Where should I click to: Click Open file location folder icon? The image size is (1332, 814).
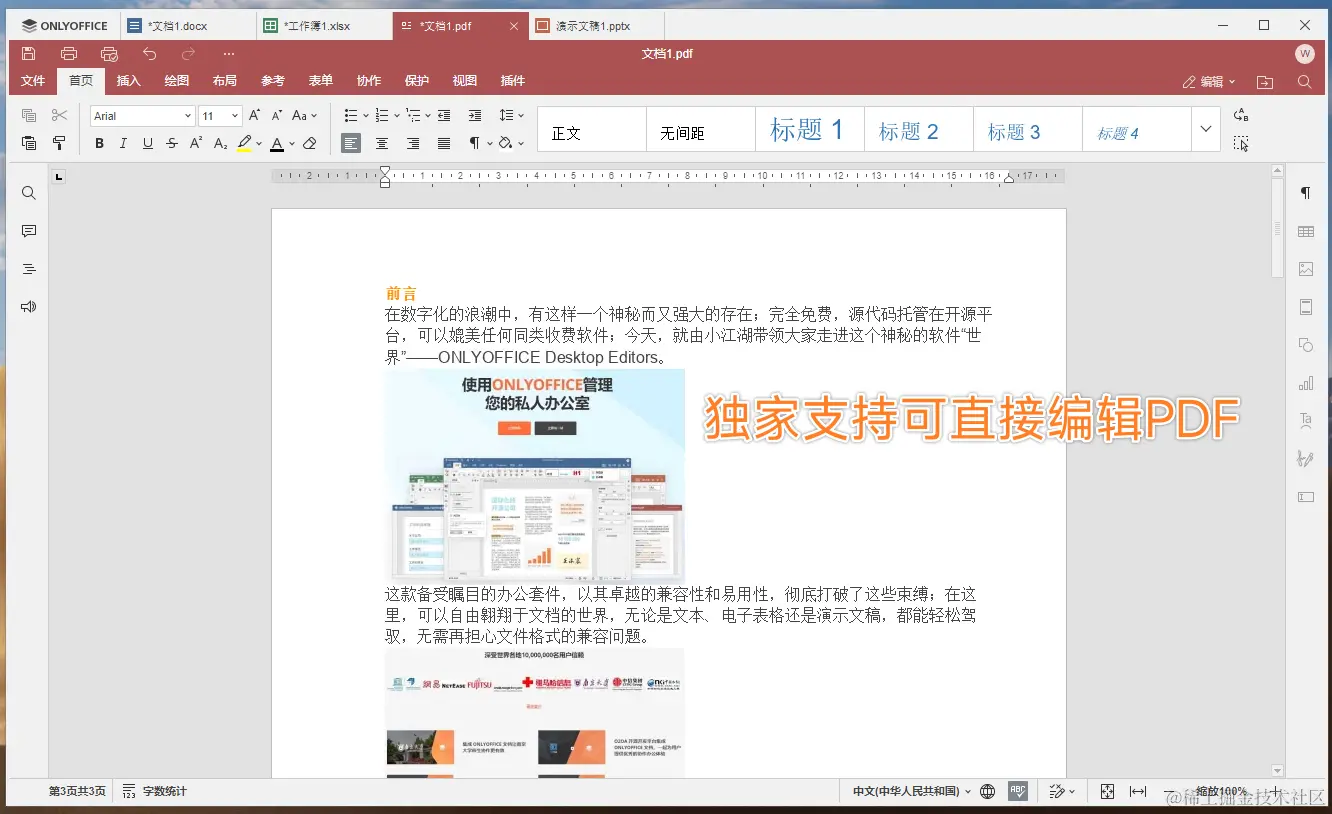pos(1265,82)
